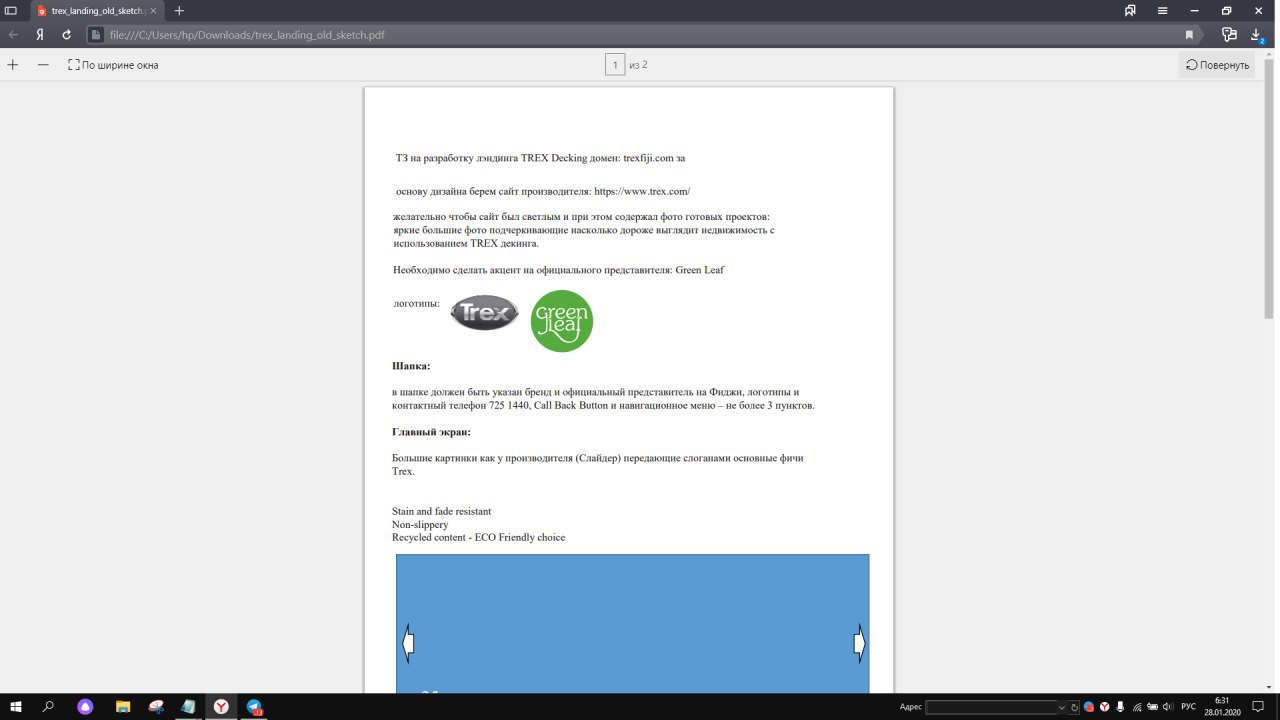
Task: Click the 'логотипы:' label
Action: [x=417, y=303]
